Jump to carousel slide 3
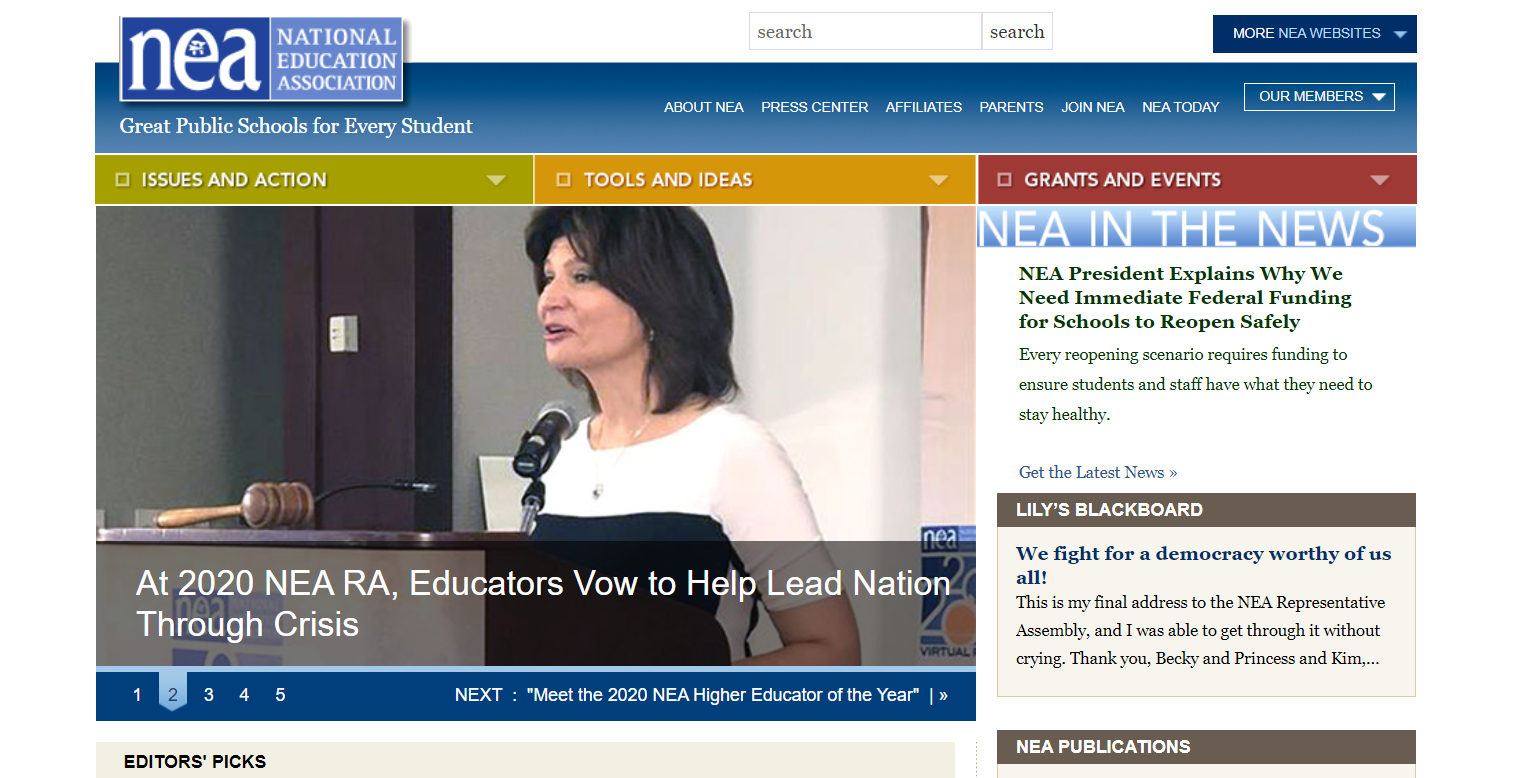The width and height of the screenshot is (1528, 778). pyautogui.click(x=208, y=695)
